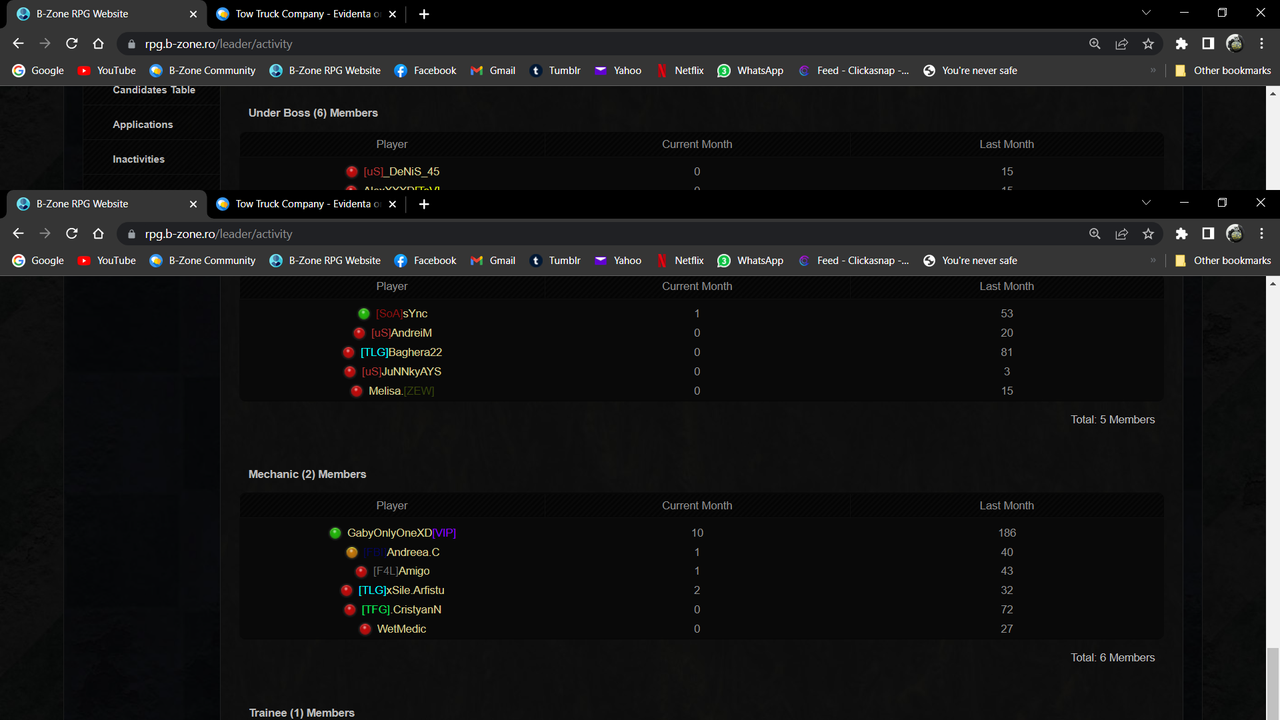The width and height of the screenshot is (1280, 720).
Task: Bookmark this page with the front window's star
Action: tap(1148, 234)
